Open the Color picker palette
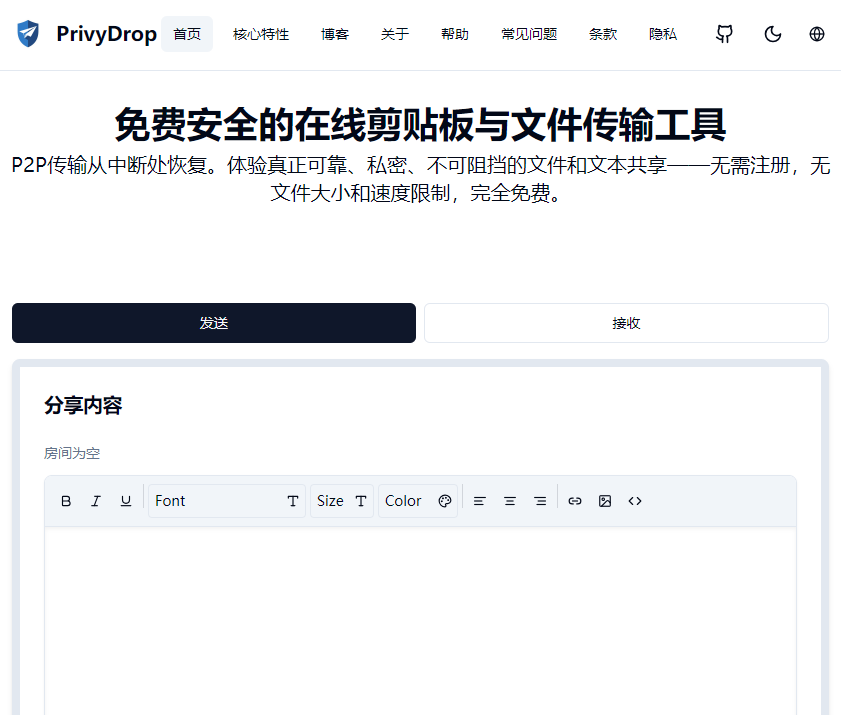Image resolution: width=841 pixels, height=715 pixels. coord(418,501)
